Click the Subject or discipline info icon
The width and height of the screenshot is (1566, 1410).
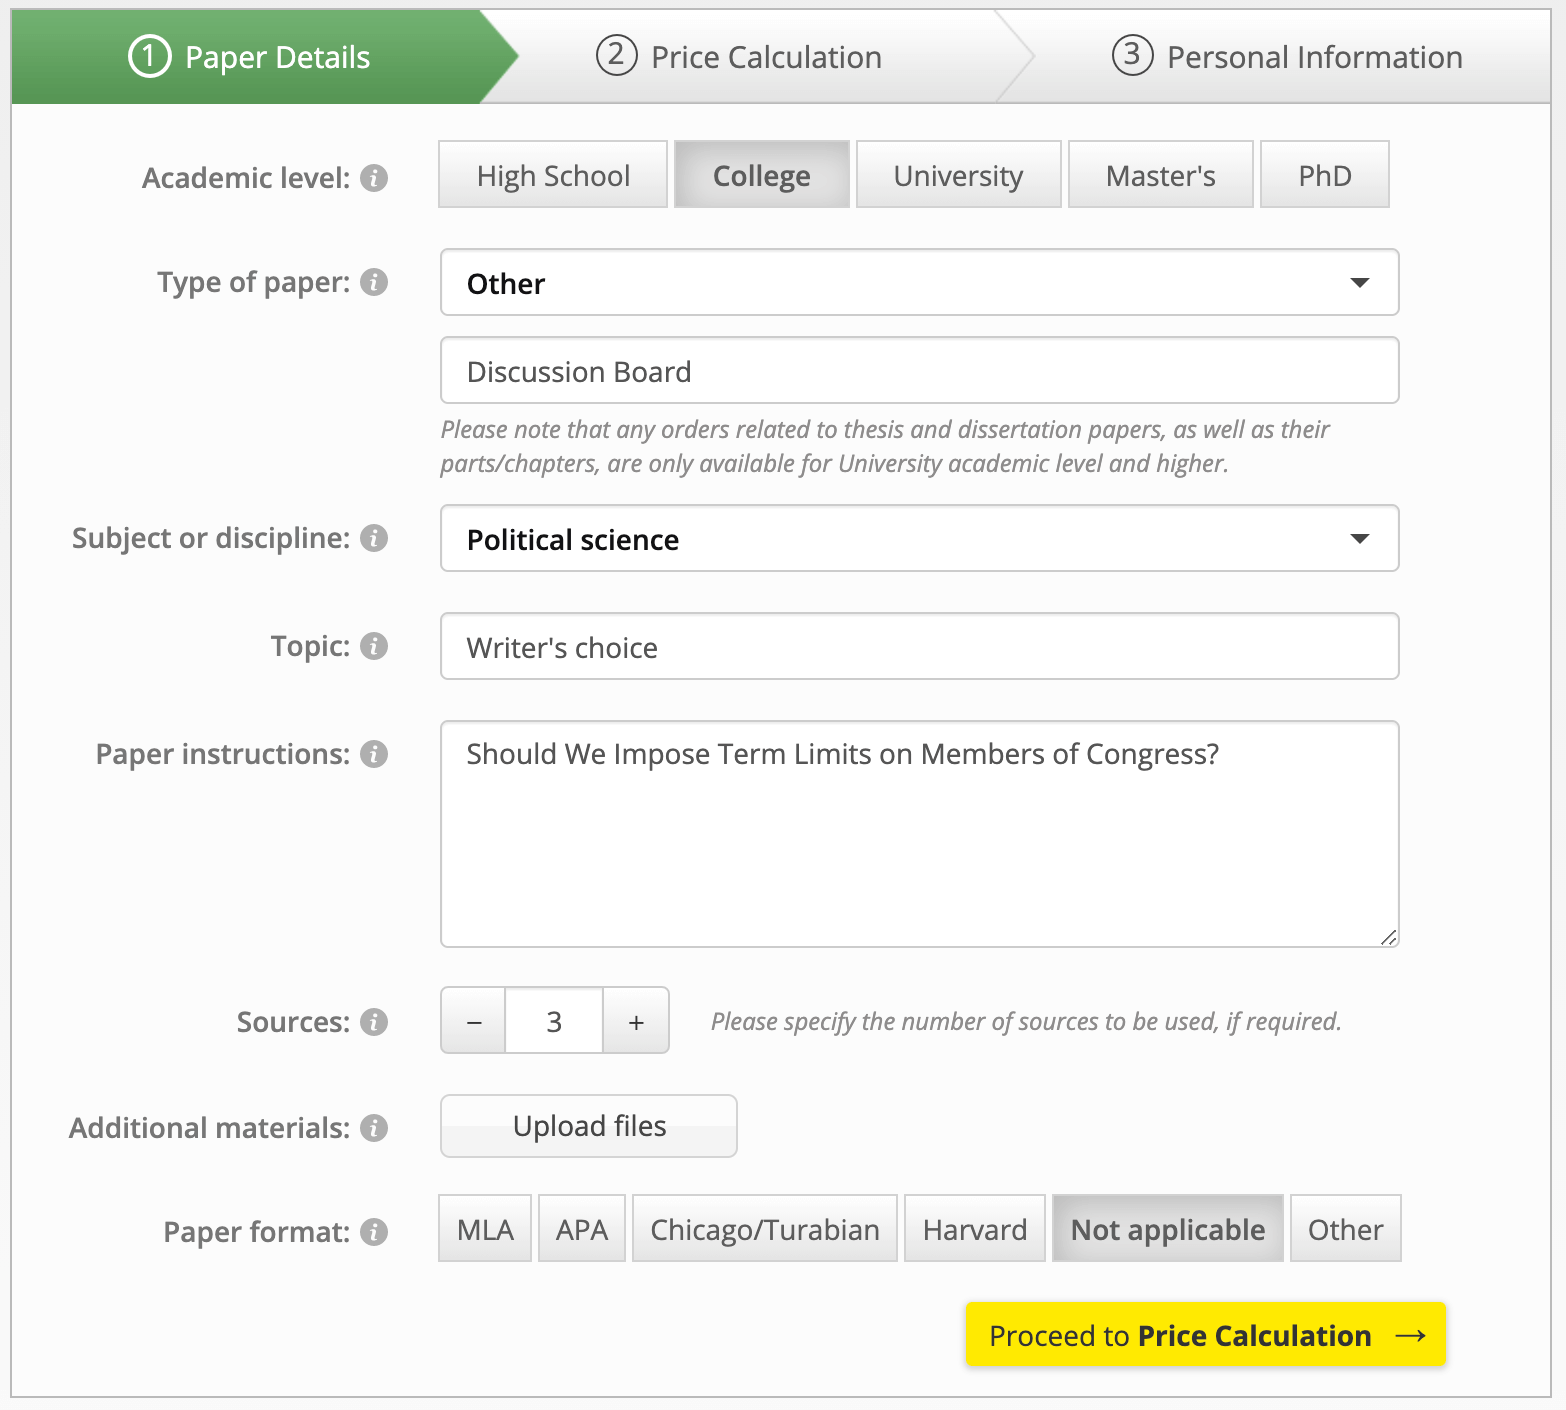[x=374, y=538]
